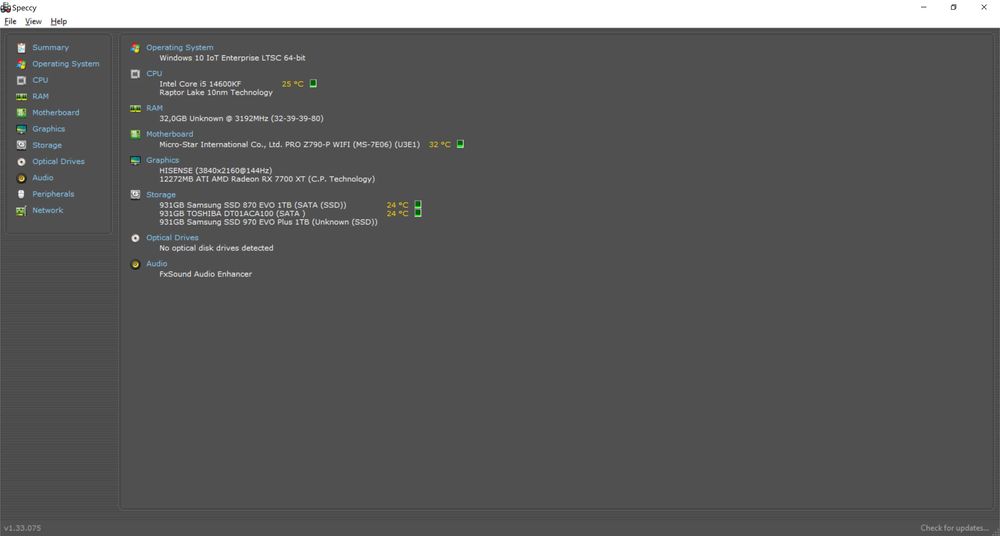Click the Motherboard heading link in summary
The width and height of the screenshot is (1000, 536).
pos(170,134)
